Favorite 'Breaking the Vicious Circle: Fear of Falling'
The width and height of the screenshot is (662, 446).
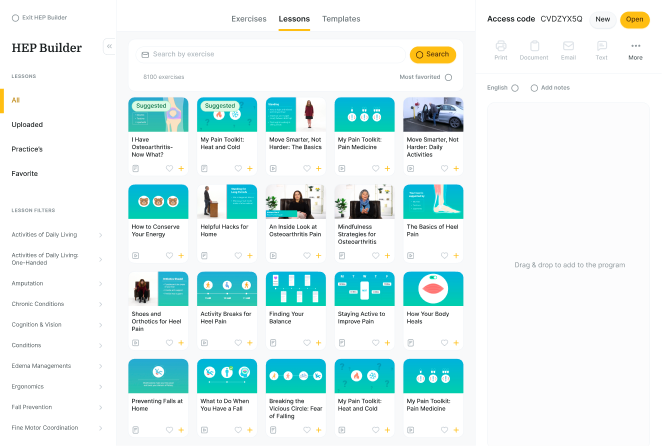307,430
